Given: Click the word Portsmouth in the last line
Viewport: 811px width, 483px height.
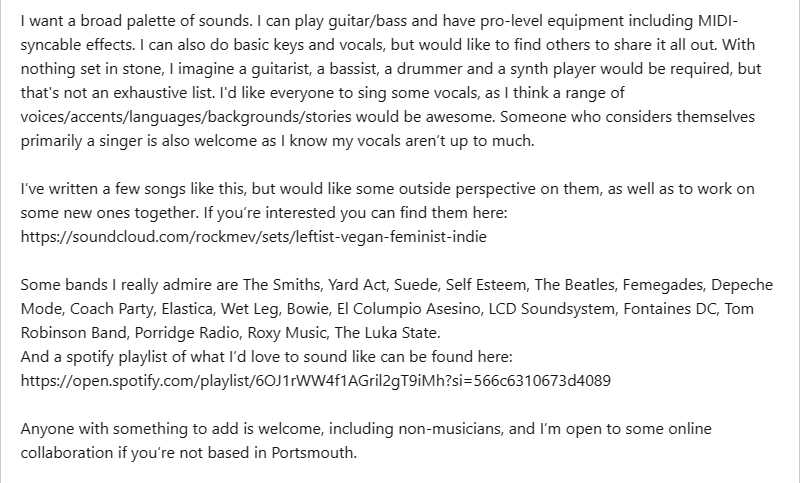Looking at the screenshot, I should click(x=313, y=452).
